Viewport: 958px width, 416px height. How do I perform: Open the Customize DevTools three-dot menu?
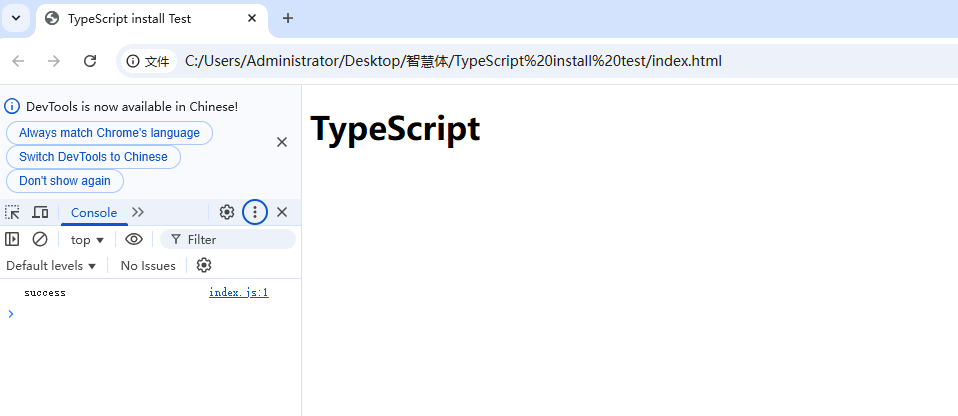pos(255,213)
